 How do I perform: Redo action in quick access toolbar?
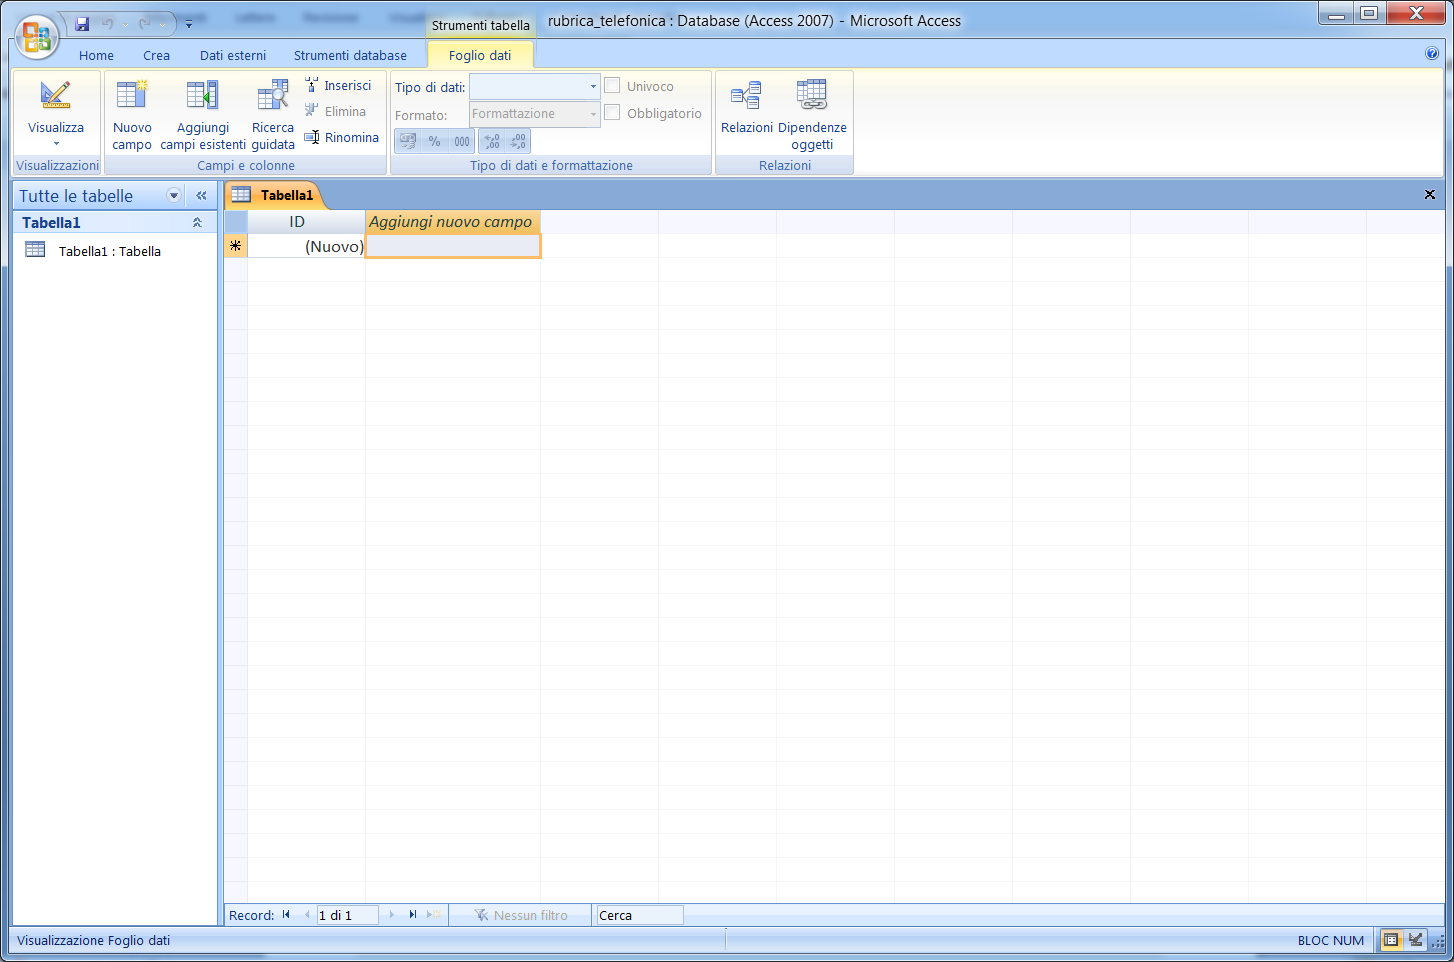point(145,24)
